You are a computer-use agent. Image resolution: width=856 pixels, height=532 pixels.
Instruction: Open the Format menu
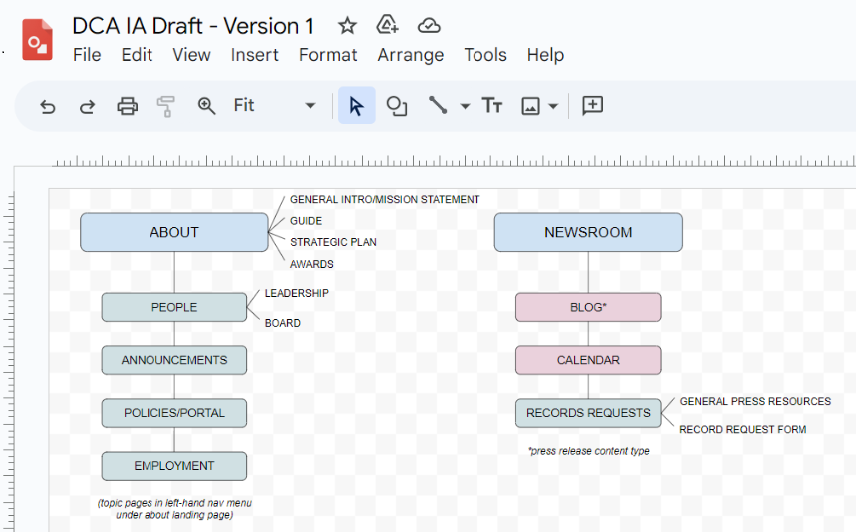point(328,55)
